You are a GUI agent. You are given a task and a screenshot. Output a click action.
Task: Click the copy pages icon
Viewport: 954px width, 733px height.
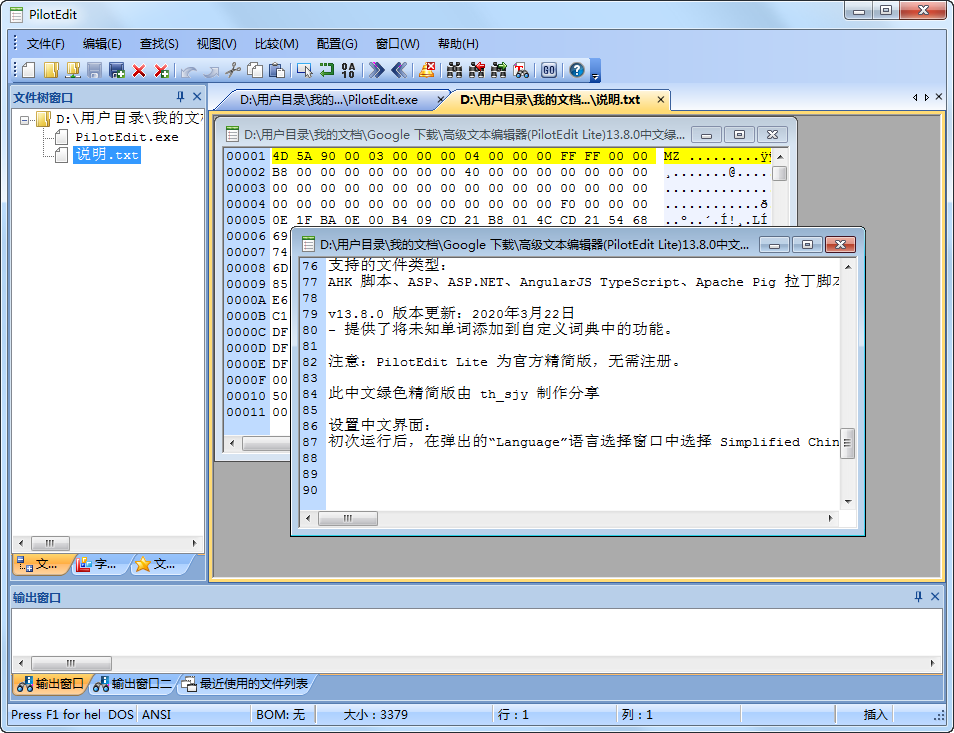pyautogui.click(x=255, y=71)
